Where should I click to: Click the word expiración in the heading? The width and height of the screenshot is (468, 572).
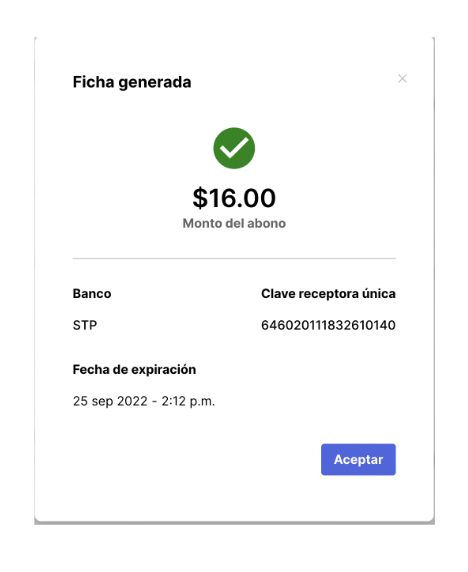click(163, 370)
